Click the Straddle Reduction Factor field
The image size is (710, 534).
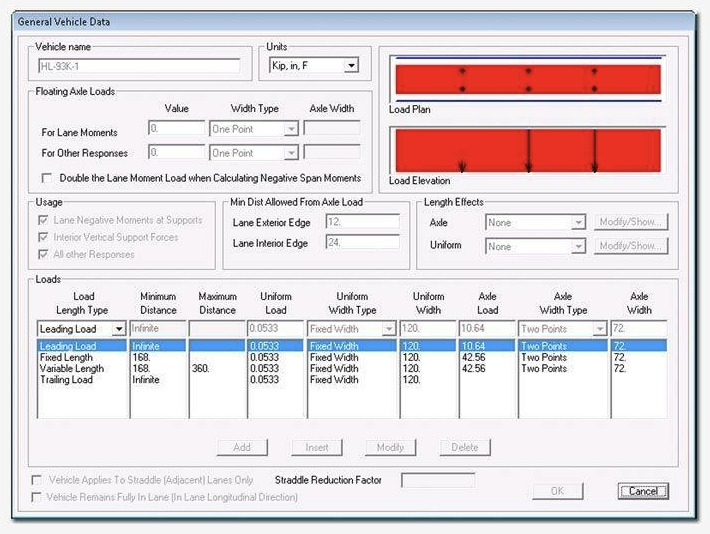tap(438, 480)
